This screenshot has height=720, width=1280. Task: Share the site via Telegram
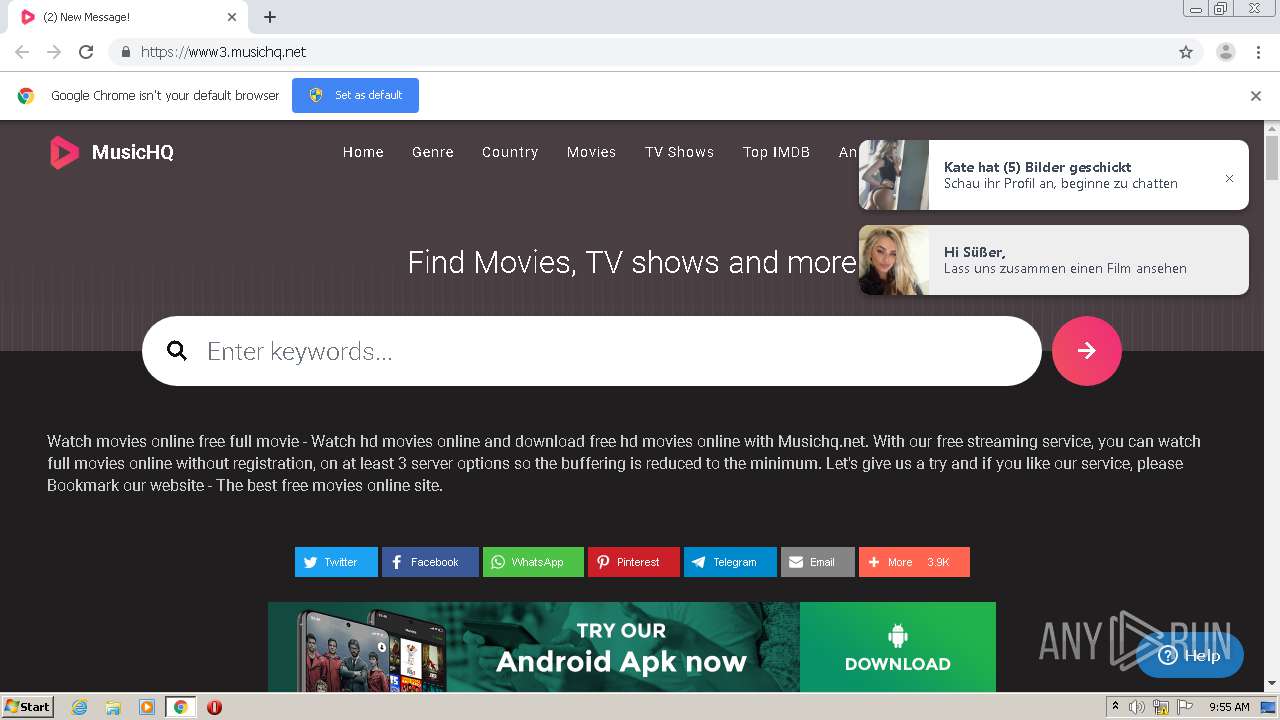click(730, 562)
